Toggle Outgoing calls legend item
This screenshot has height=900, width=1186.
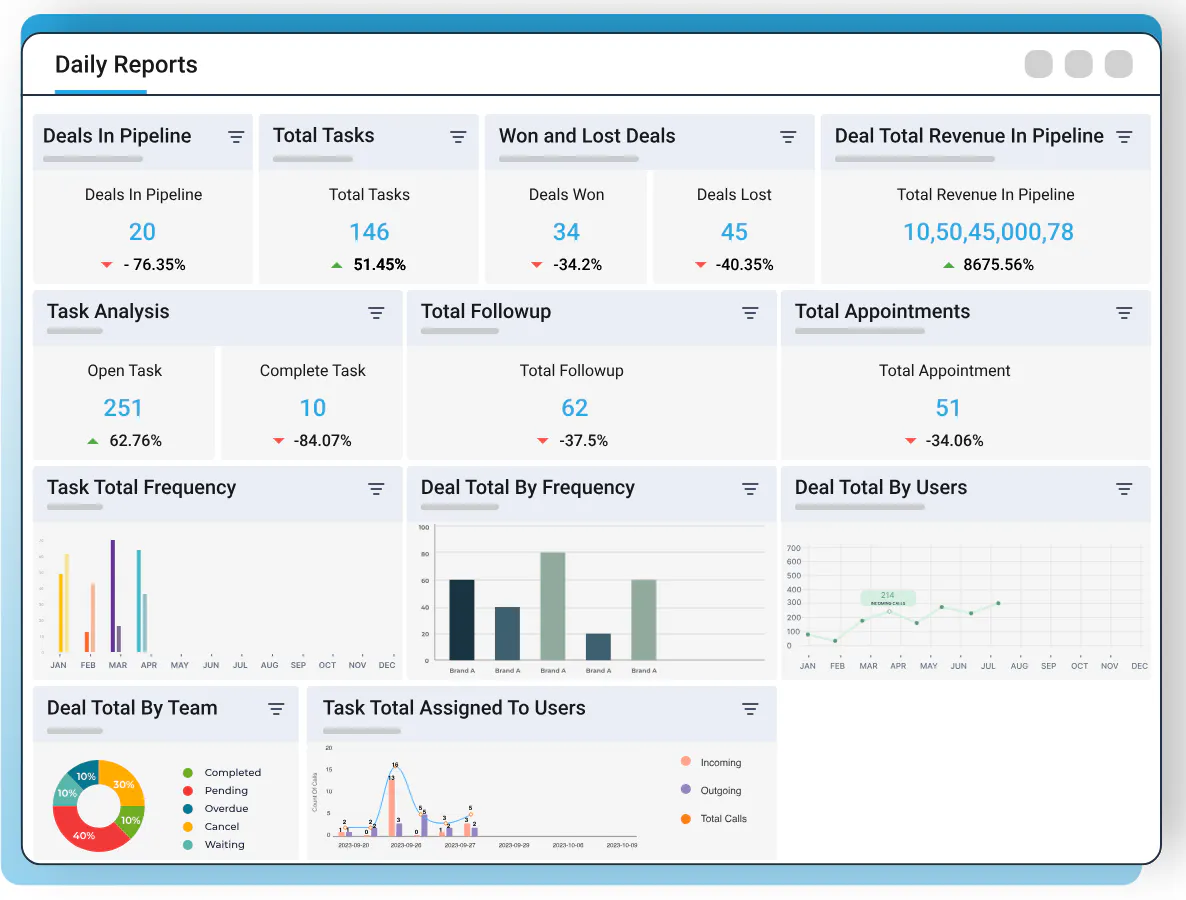[711, 790]
